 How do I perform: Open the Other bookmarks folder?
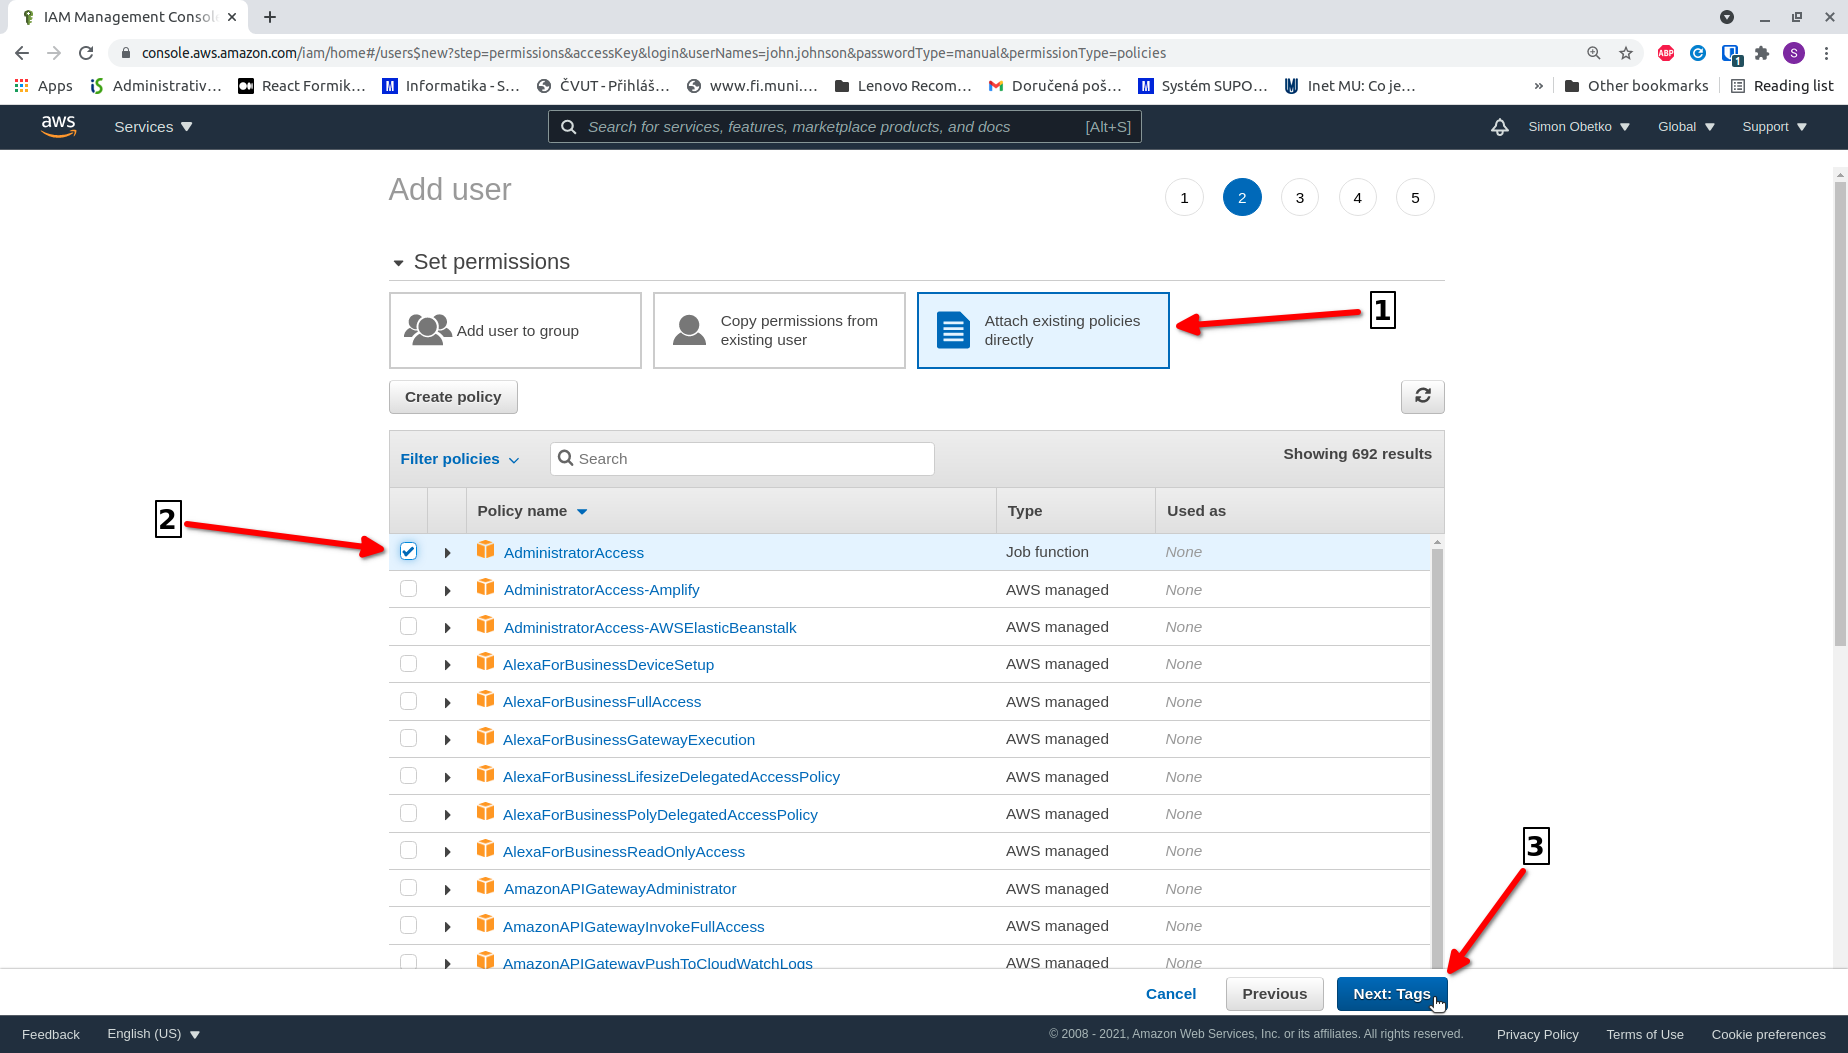click(x=1636, y=86)
